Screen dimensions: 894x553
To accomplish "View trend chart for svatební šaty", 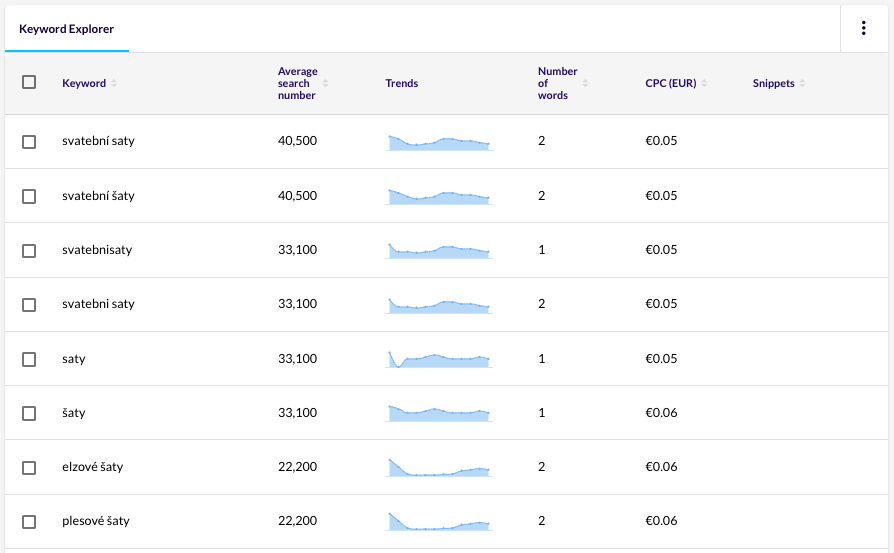I will pos(438,197).
